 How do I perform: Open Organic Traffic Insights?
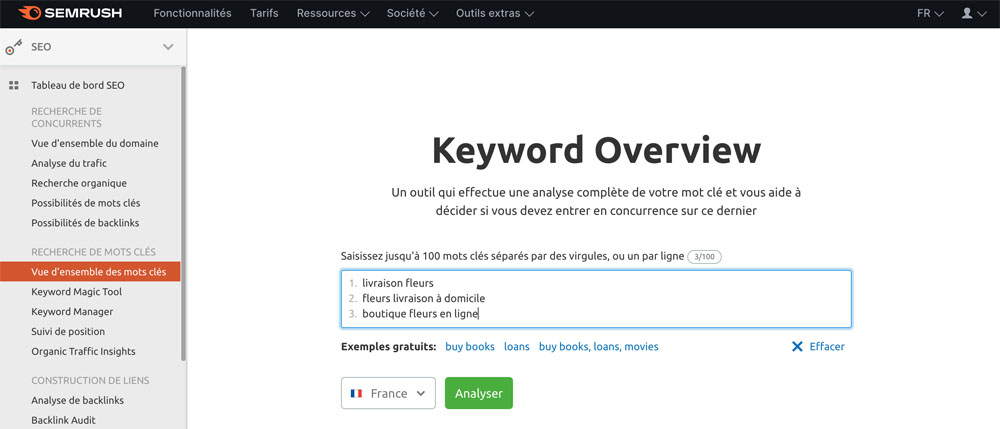point(84,351)
